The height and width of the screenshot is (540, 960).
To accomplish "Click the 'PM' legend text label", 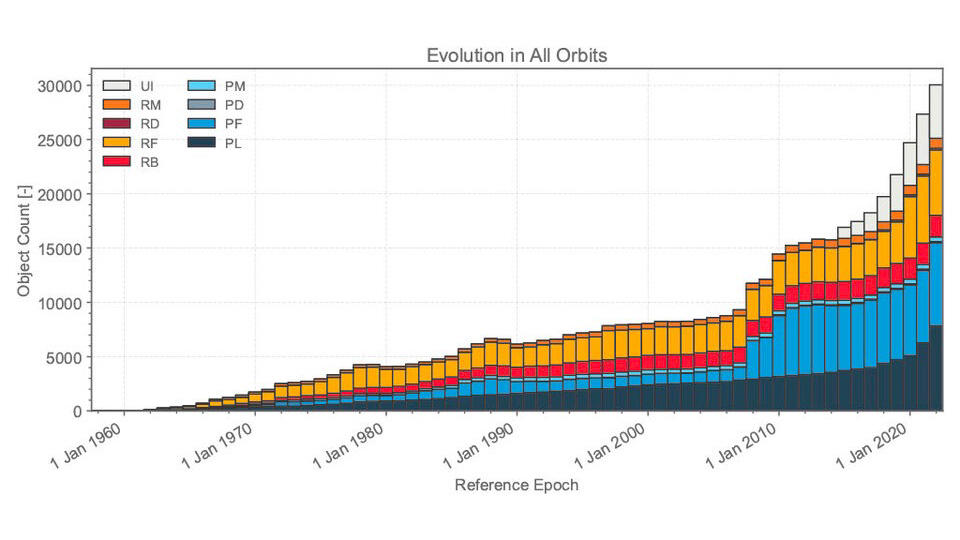I will [235, 86].
